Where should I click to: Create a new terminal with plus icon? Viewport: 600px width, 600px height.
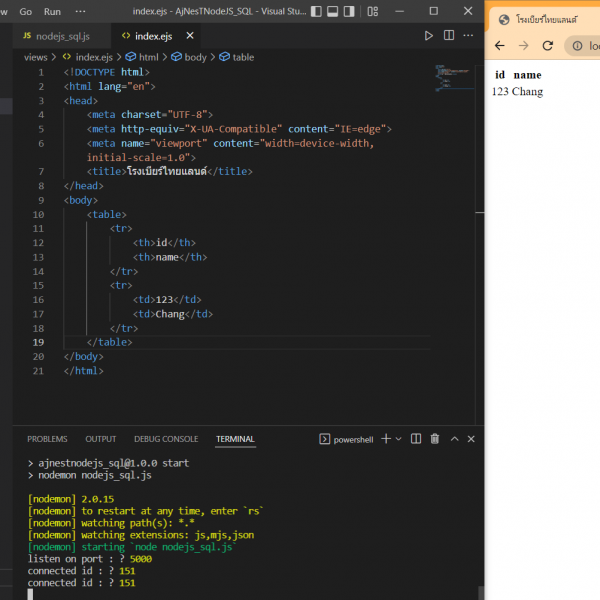[x=386, y=439]
